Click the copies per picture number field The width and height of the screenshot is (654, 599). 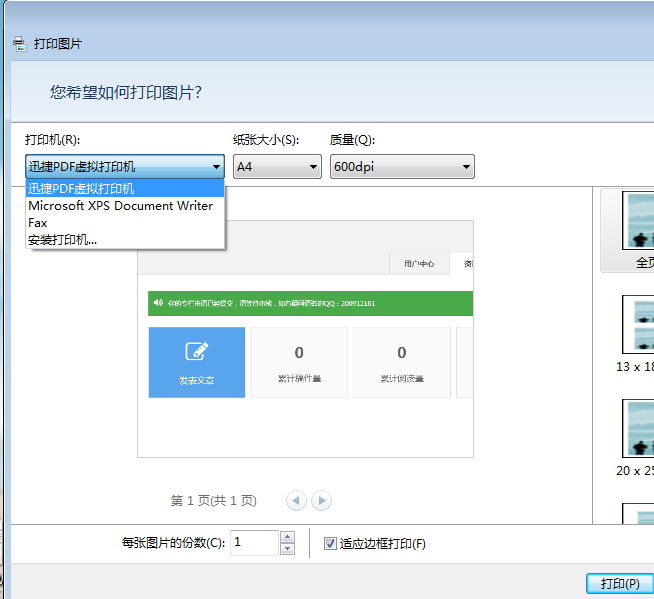pos(254,543)
